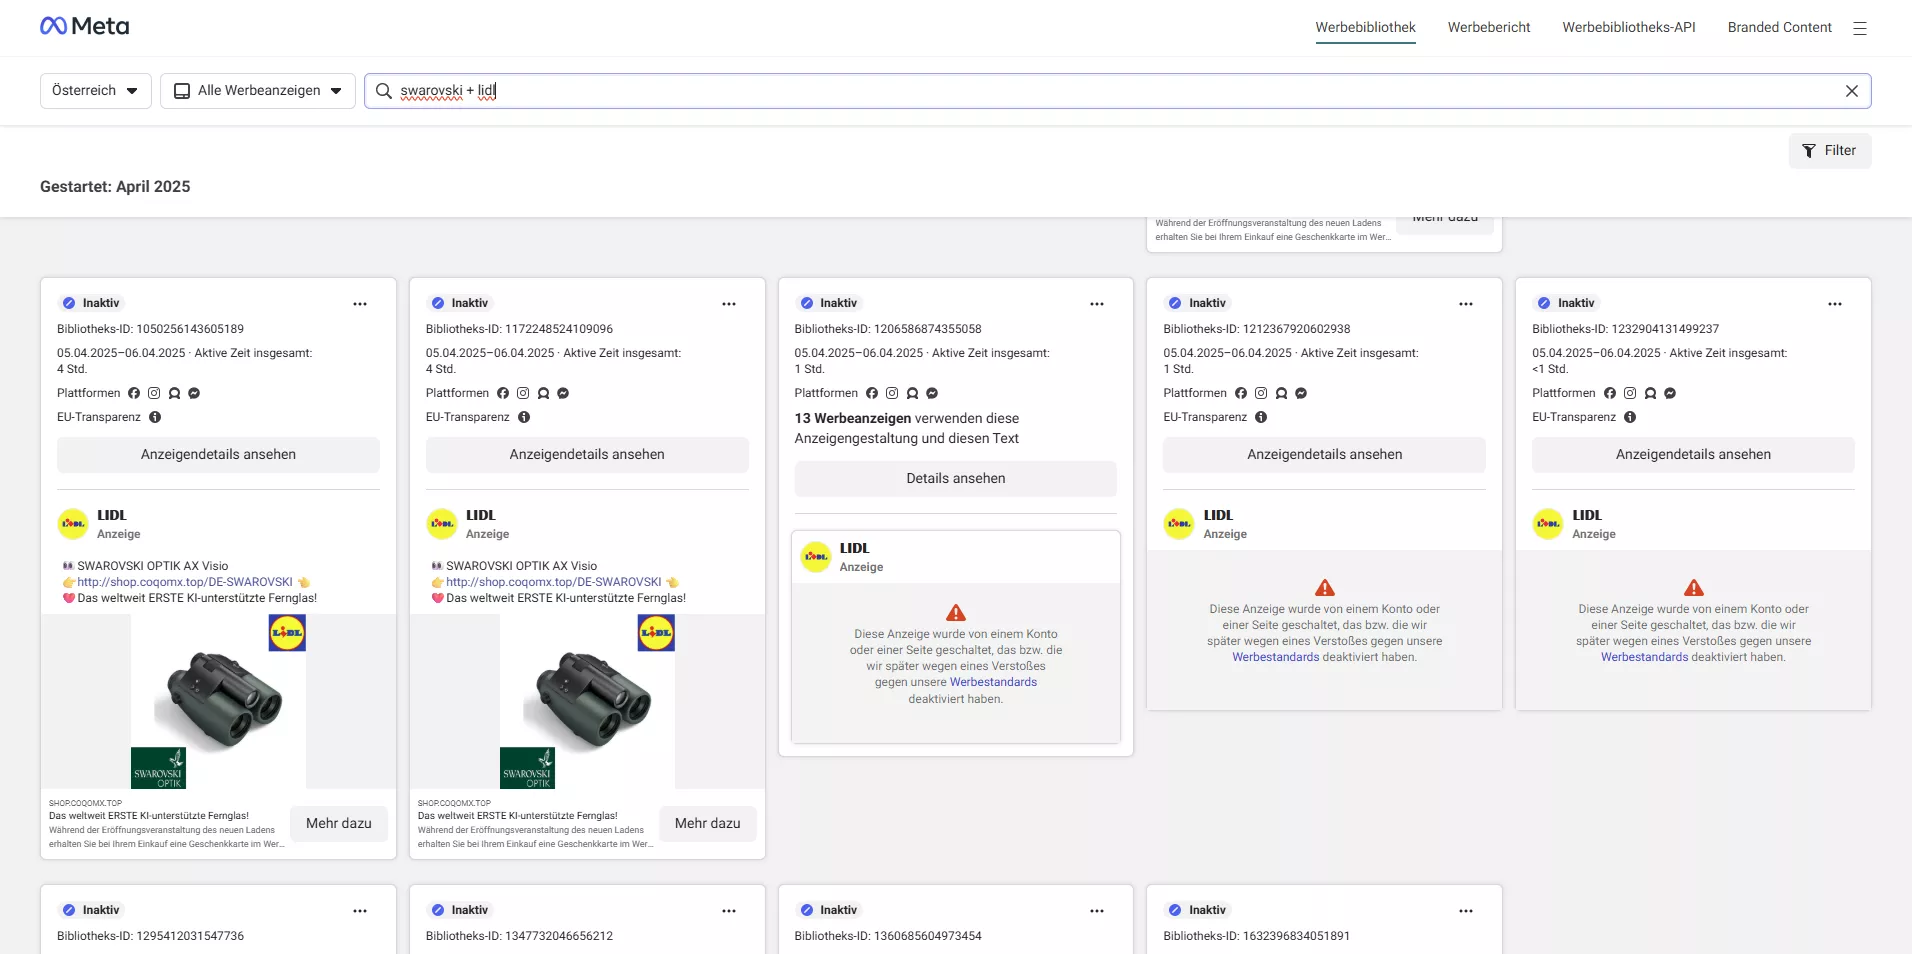Click EU-Transparenz info icon on ad 1172248524109096
This screenshot has height=954, width=1912.
[x=524, y=418]
